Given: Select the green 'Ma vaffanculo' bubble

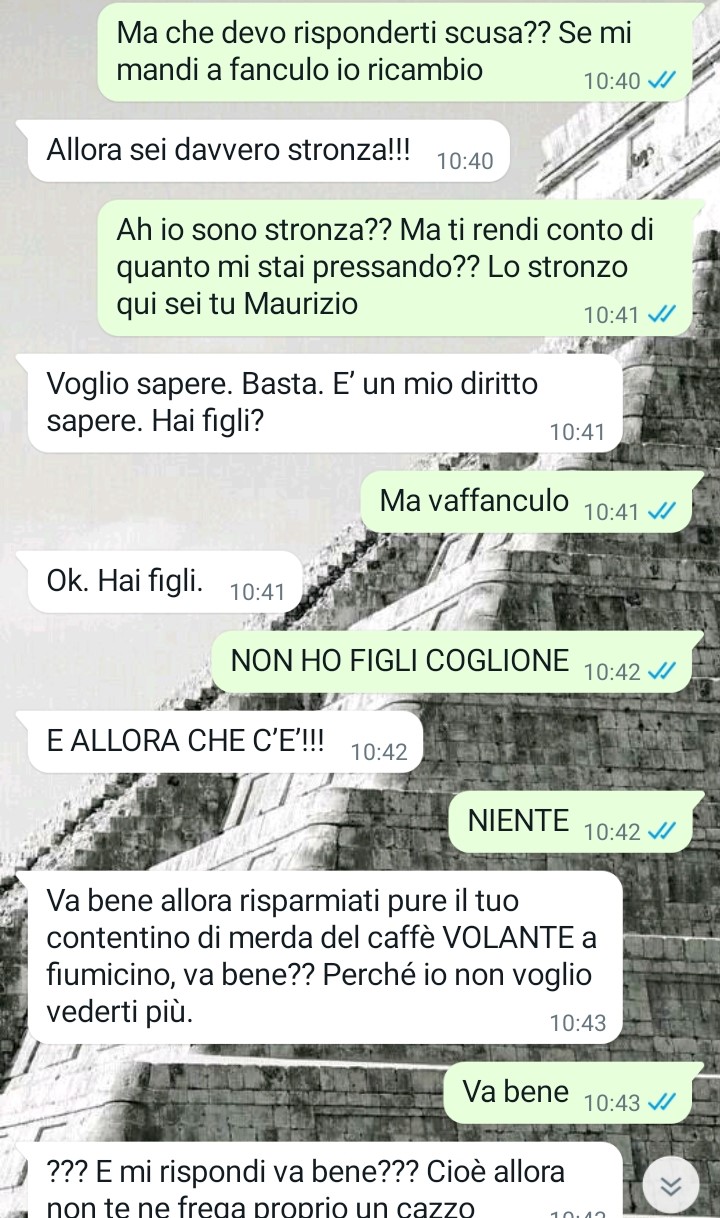Looking at the screenshot, I should (530, 502).
